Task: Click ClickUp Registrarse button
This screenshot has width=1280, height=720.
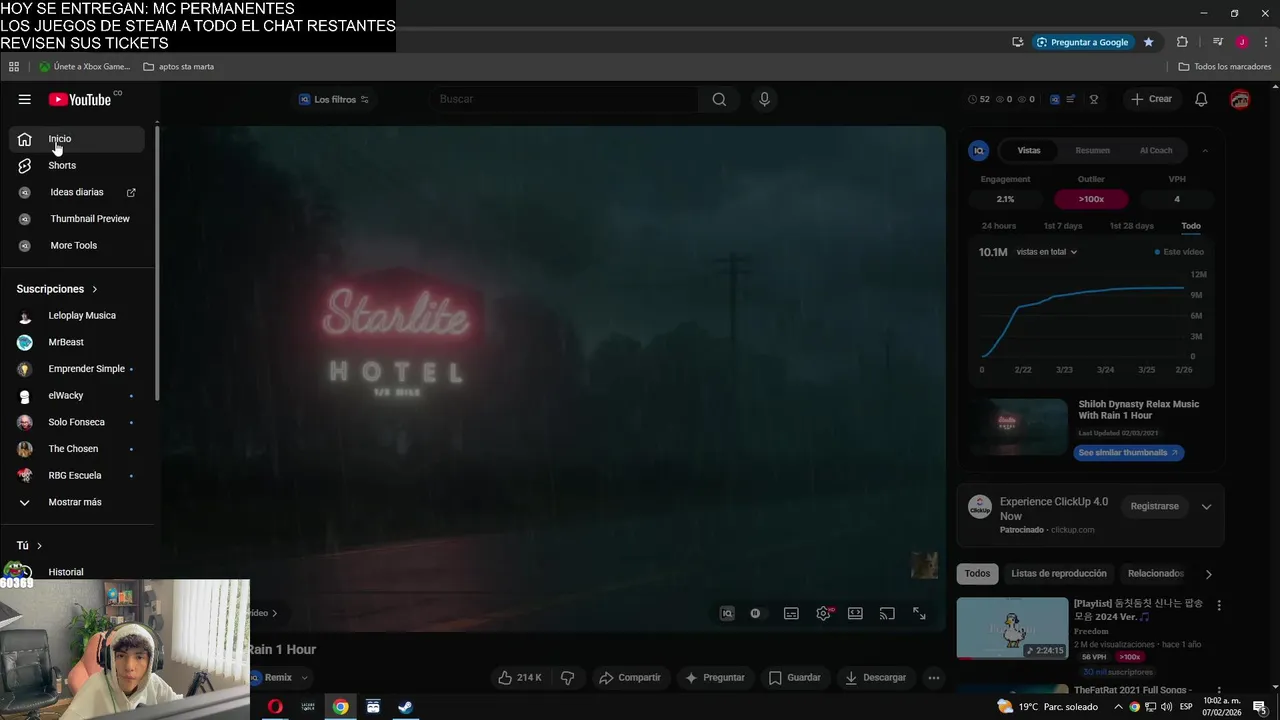Action: [x=1154, y=506]
